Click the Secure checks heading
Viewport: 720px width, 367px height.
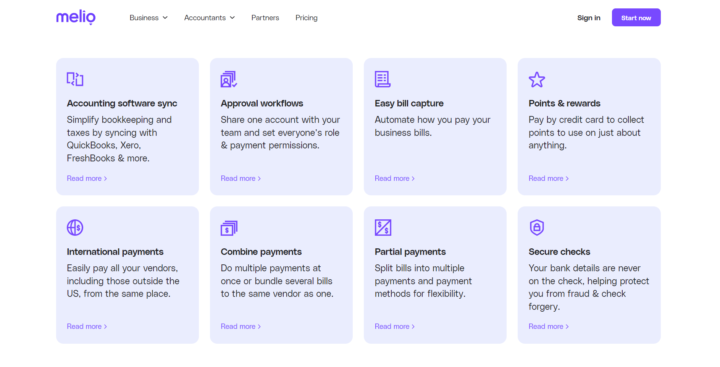[559, 252]
